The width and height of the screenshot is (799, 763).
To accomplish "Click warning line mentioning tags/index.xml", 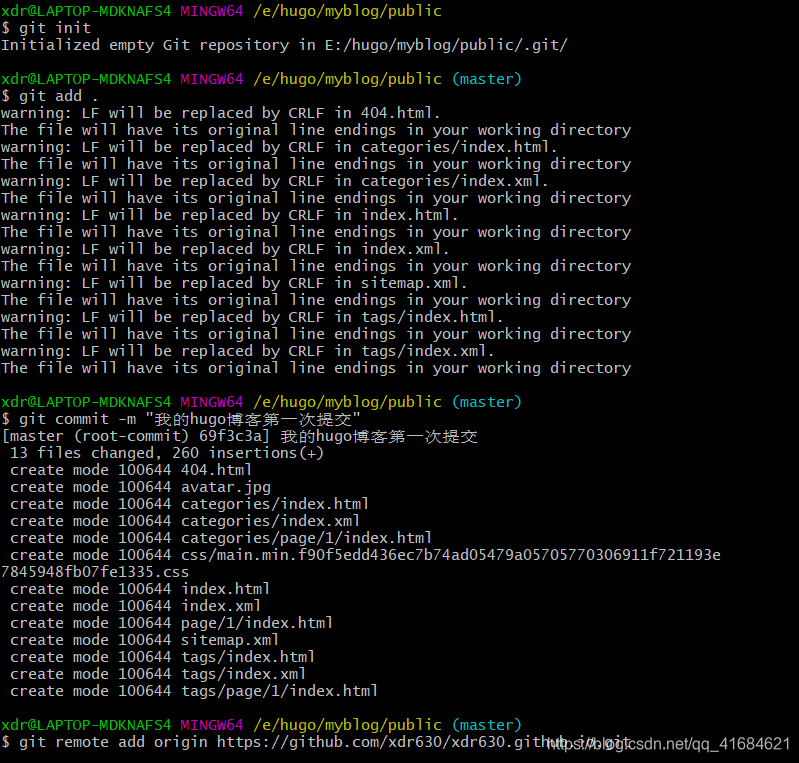I will [x=248, y=351].
